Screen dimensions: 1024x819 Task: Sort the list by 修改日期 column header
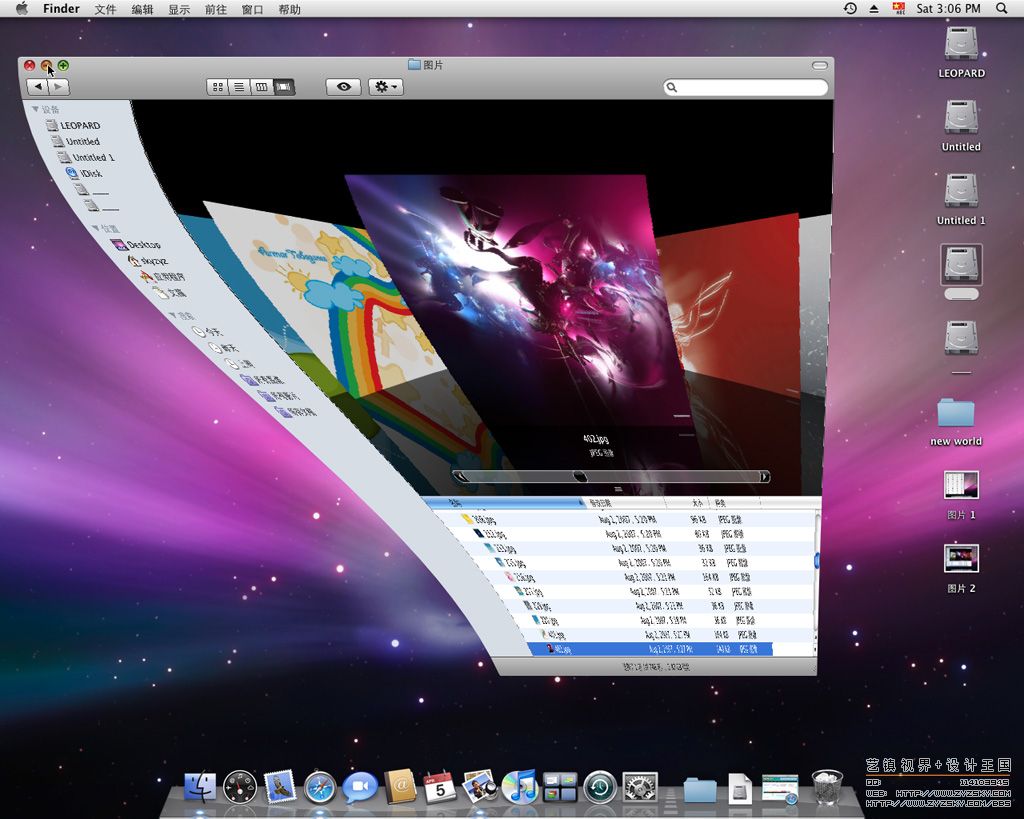point(624,503)
